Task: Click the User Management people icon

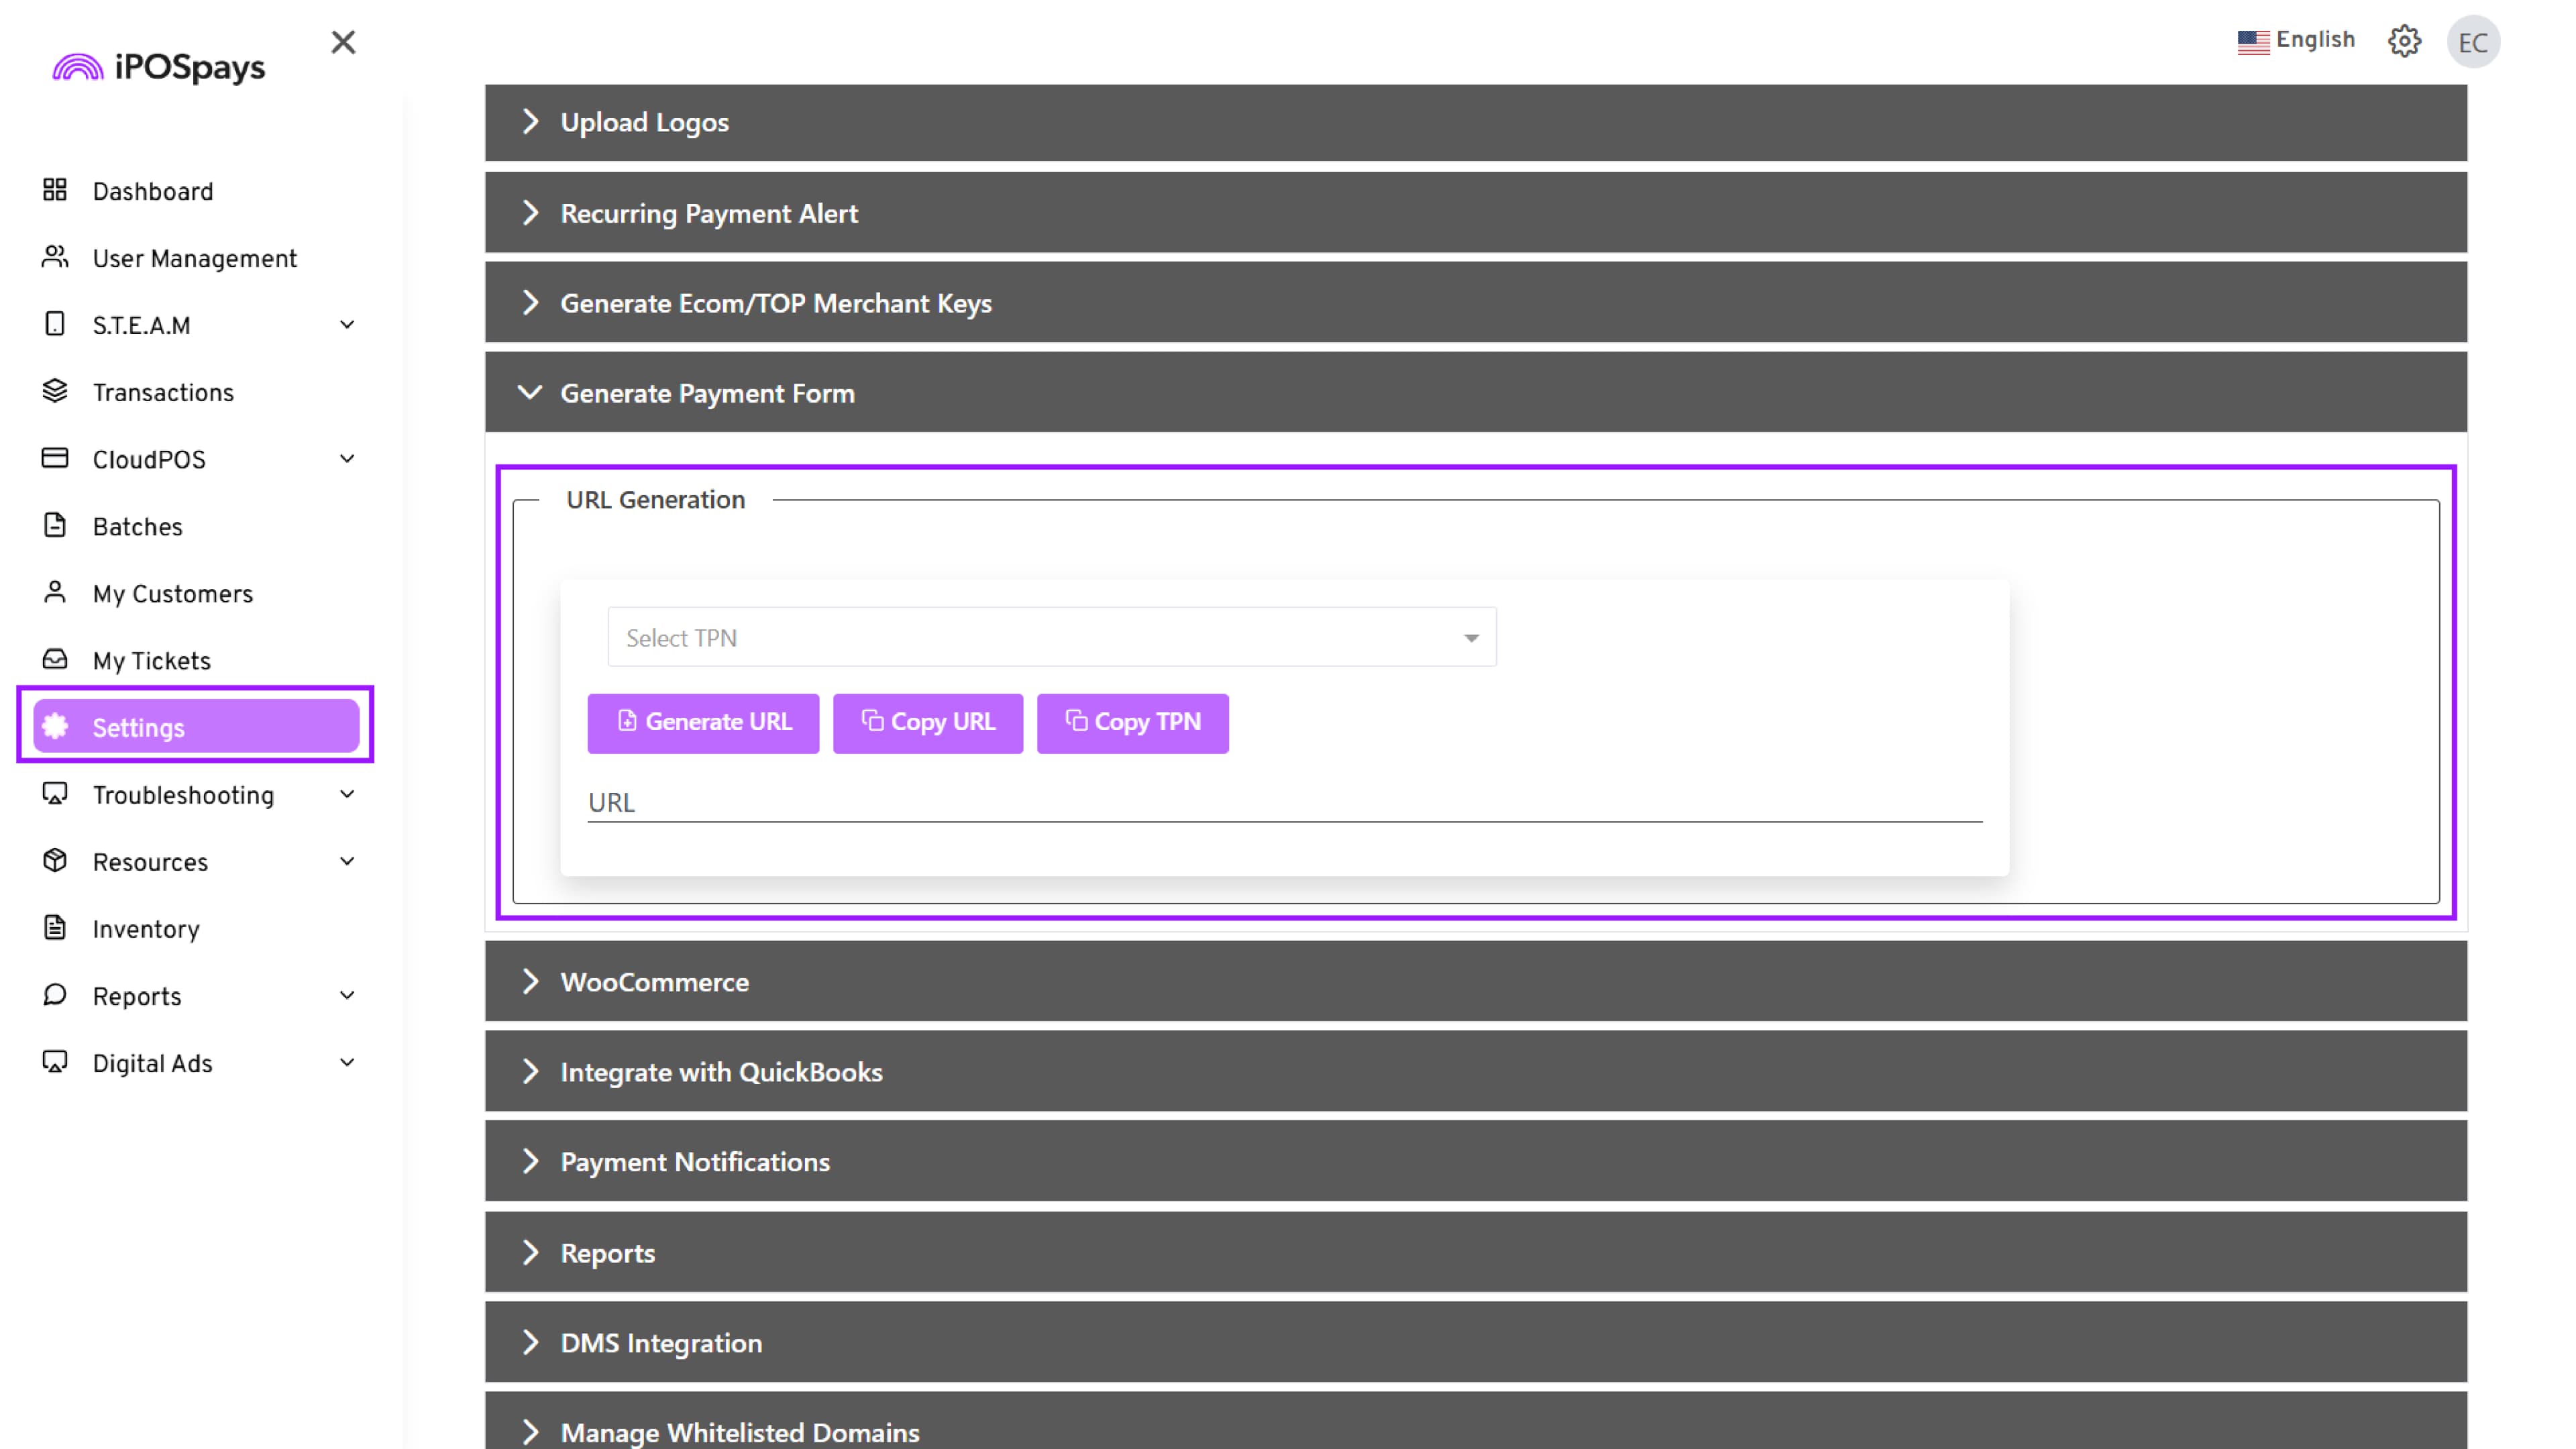Action: 55,257
